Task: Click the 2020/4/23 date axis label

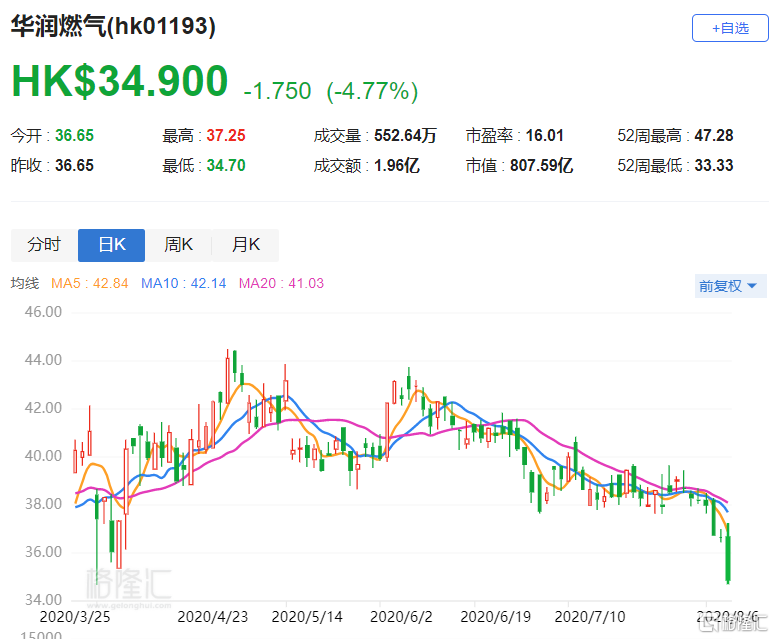Action: tap(213, 617)
